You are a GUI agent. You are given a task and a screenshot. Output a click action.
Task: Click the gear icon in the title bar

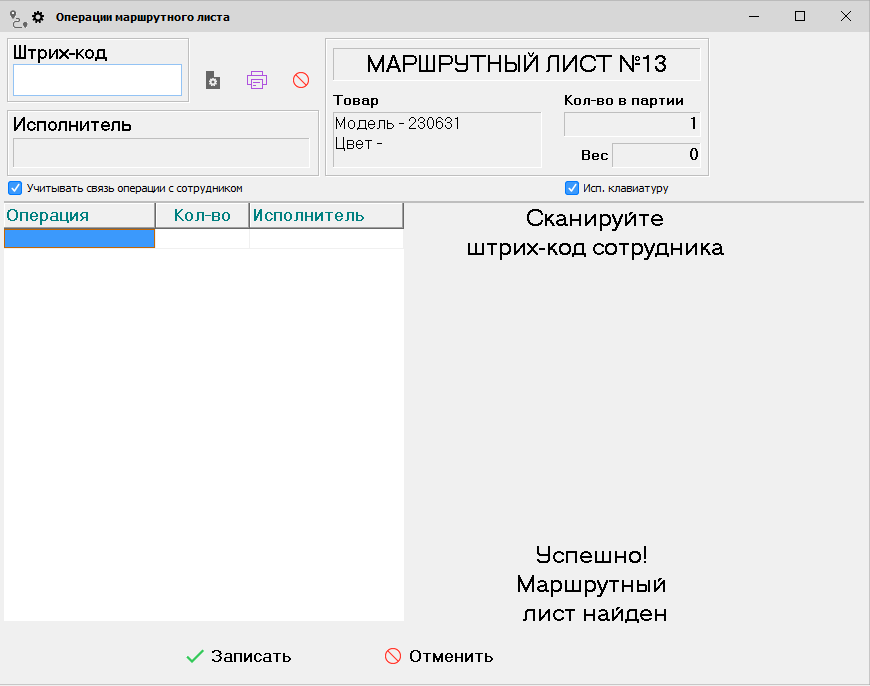38,17
